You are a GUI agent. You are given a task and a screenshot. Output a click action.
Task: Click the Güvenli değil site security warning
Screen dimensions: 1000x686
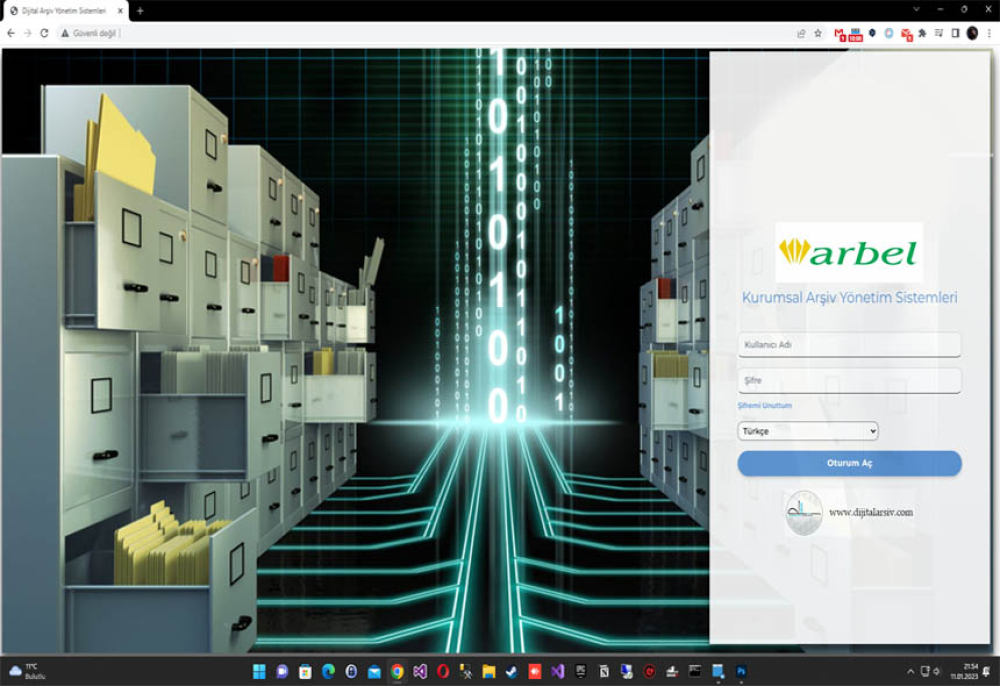pos(88,33)
